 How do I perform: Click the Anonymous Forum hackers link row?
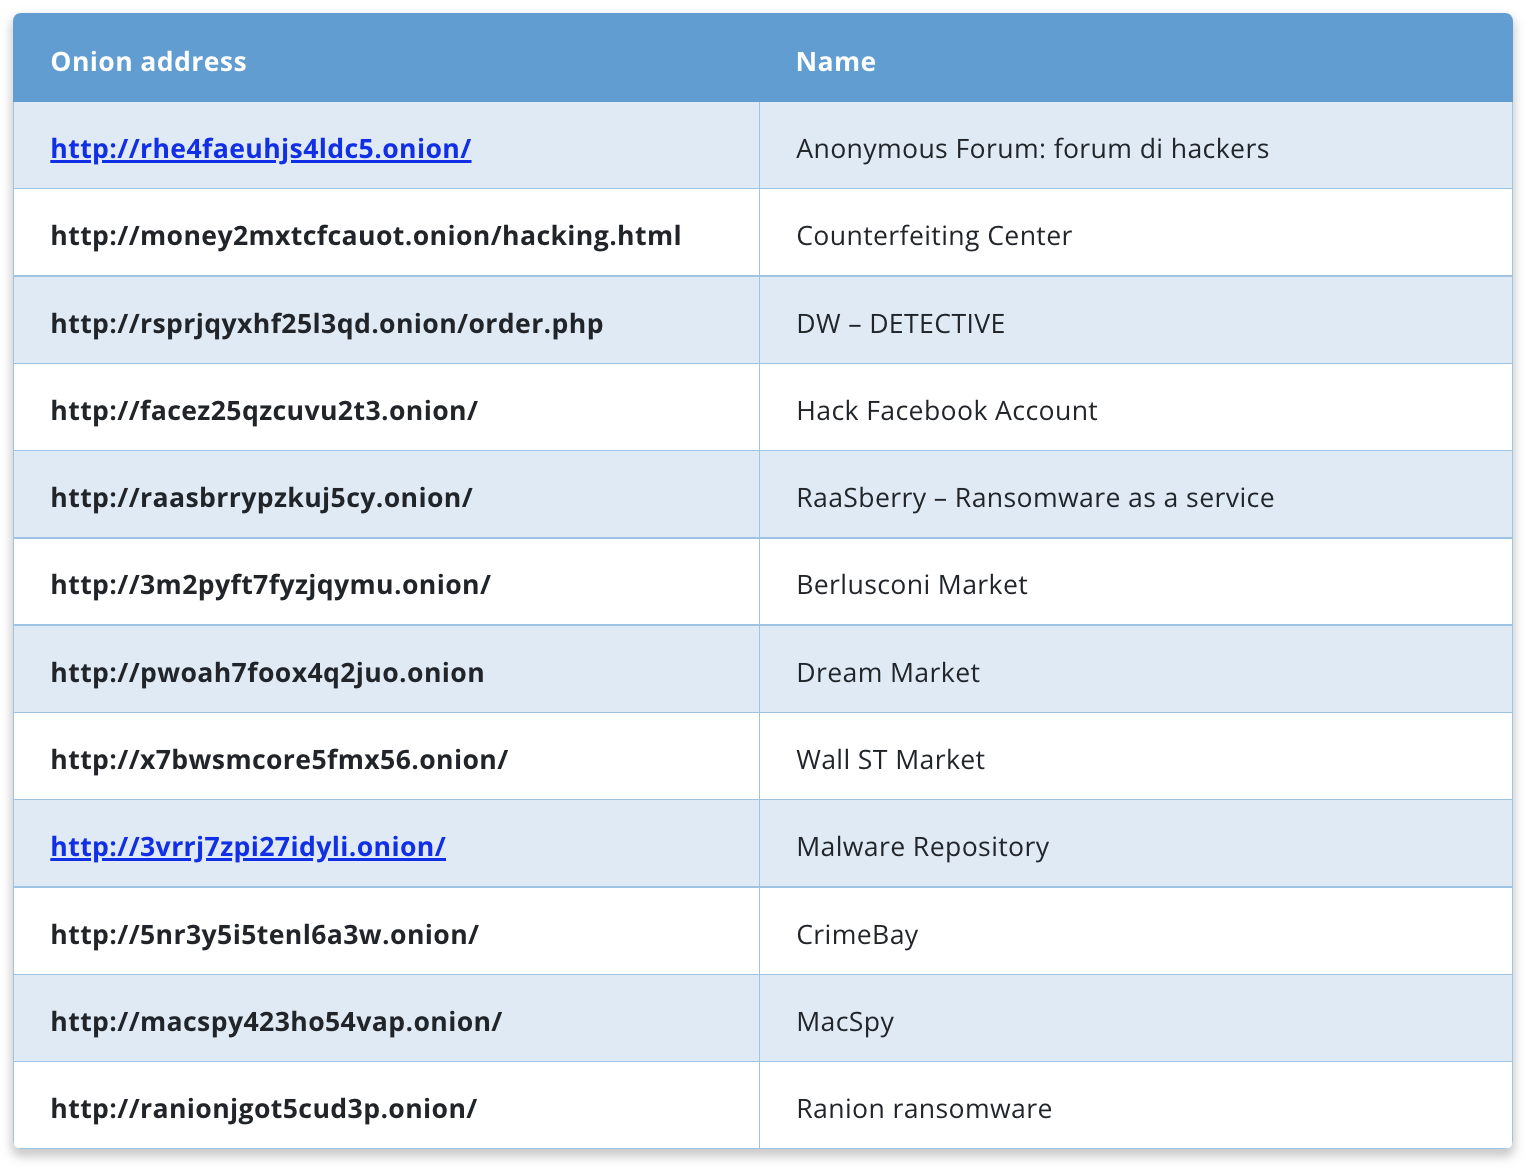1032,148
